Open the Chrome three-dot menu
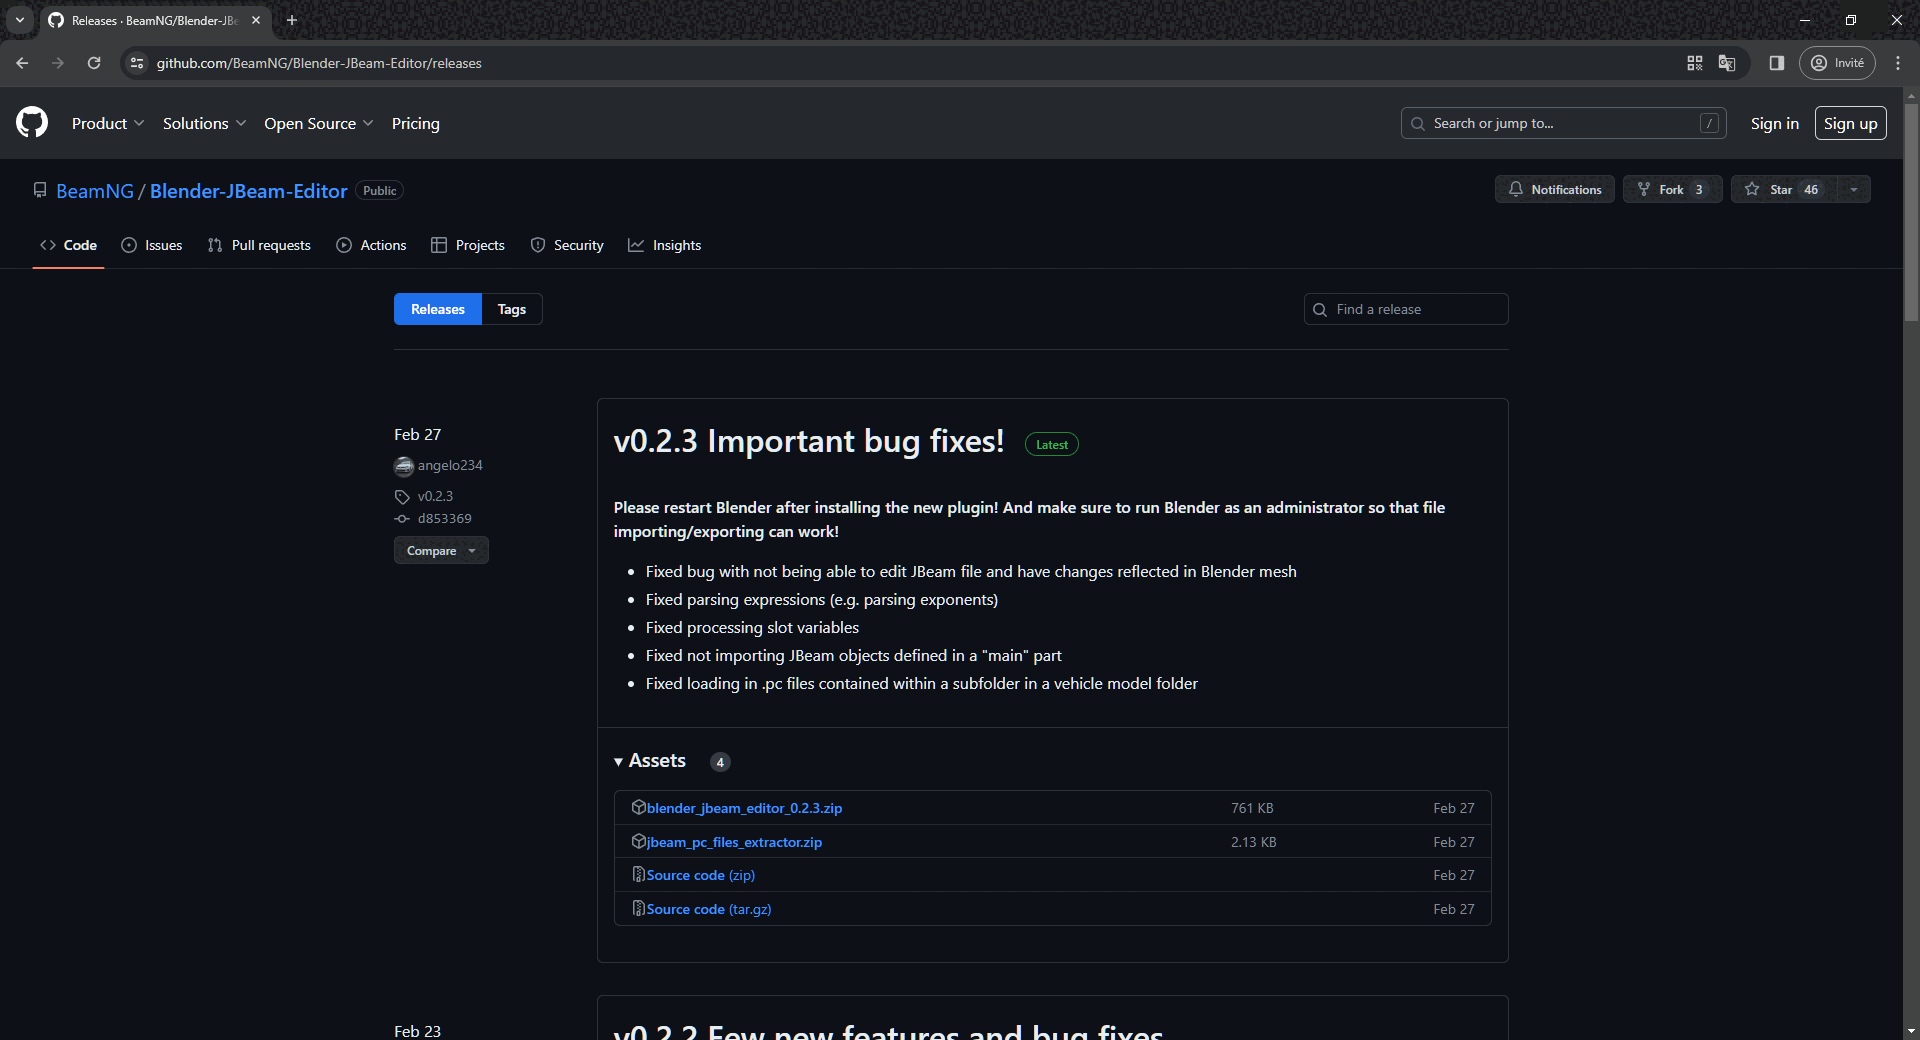 (1898, 63)
